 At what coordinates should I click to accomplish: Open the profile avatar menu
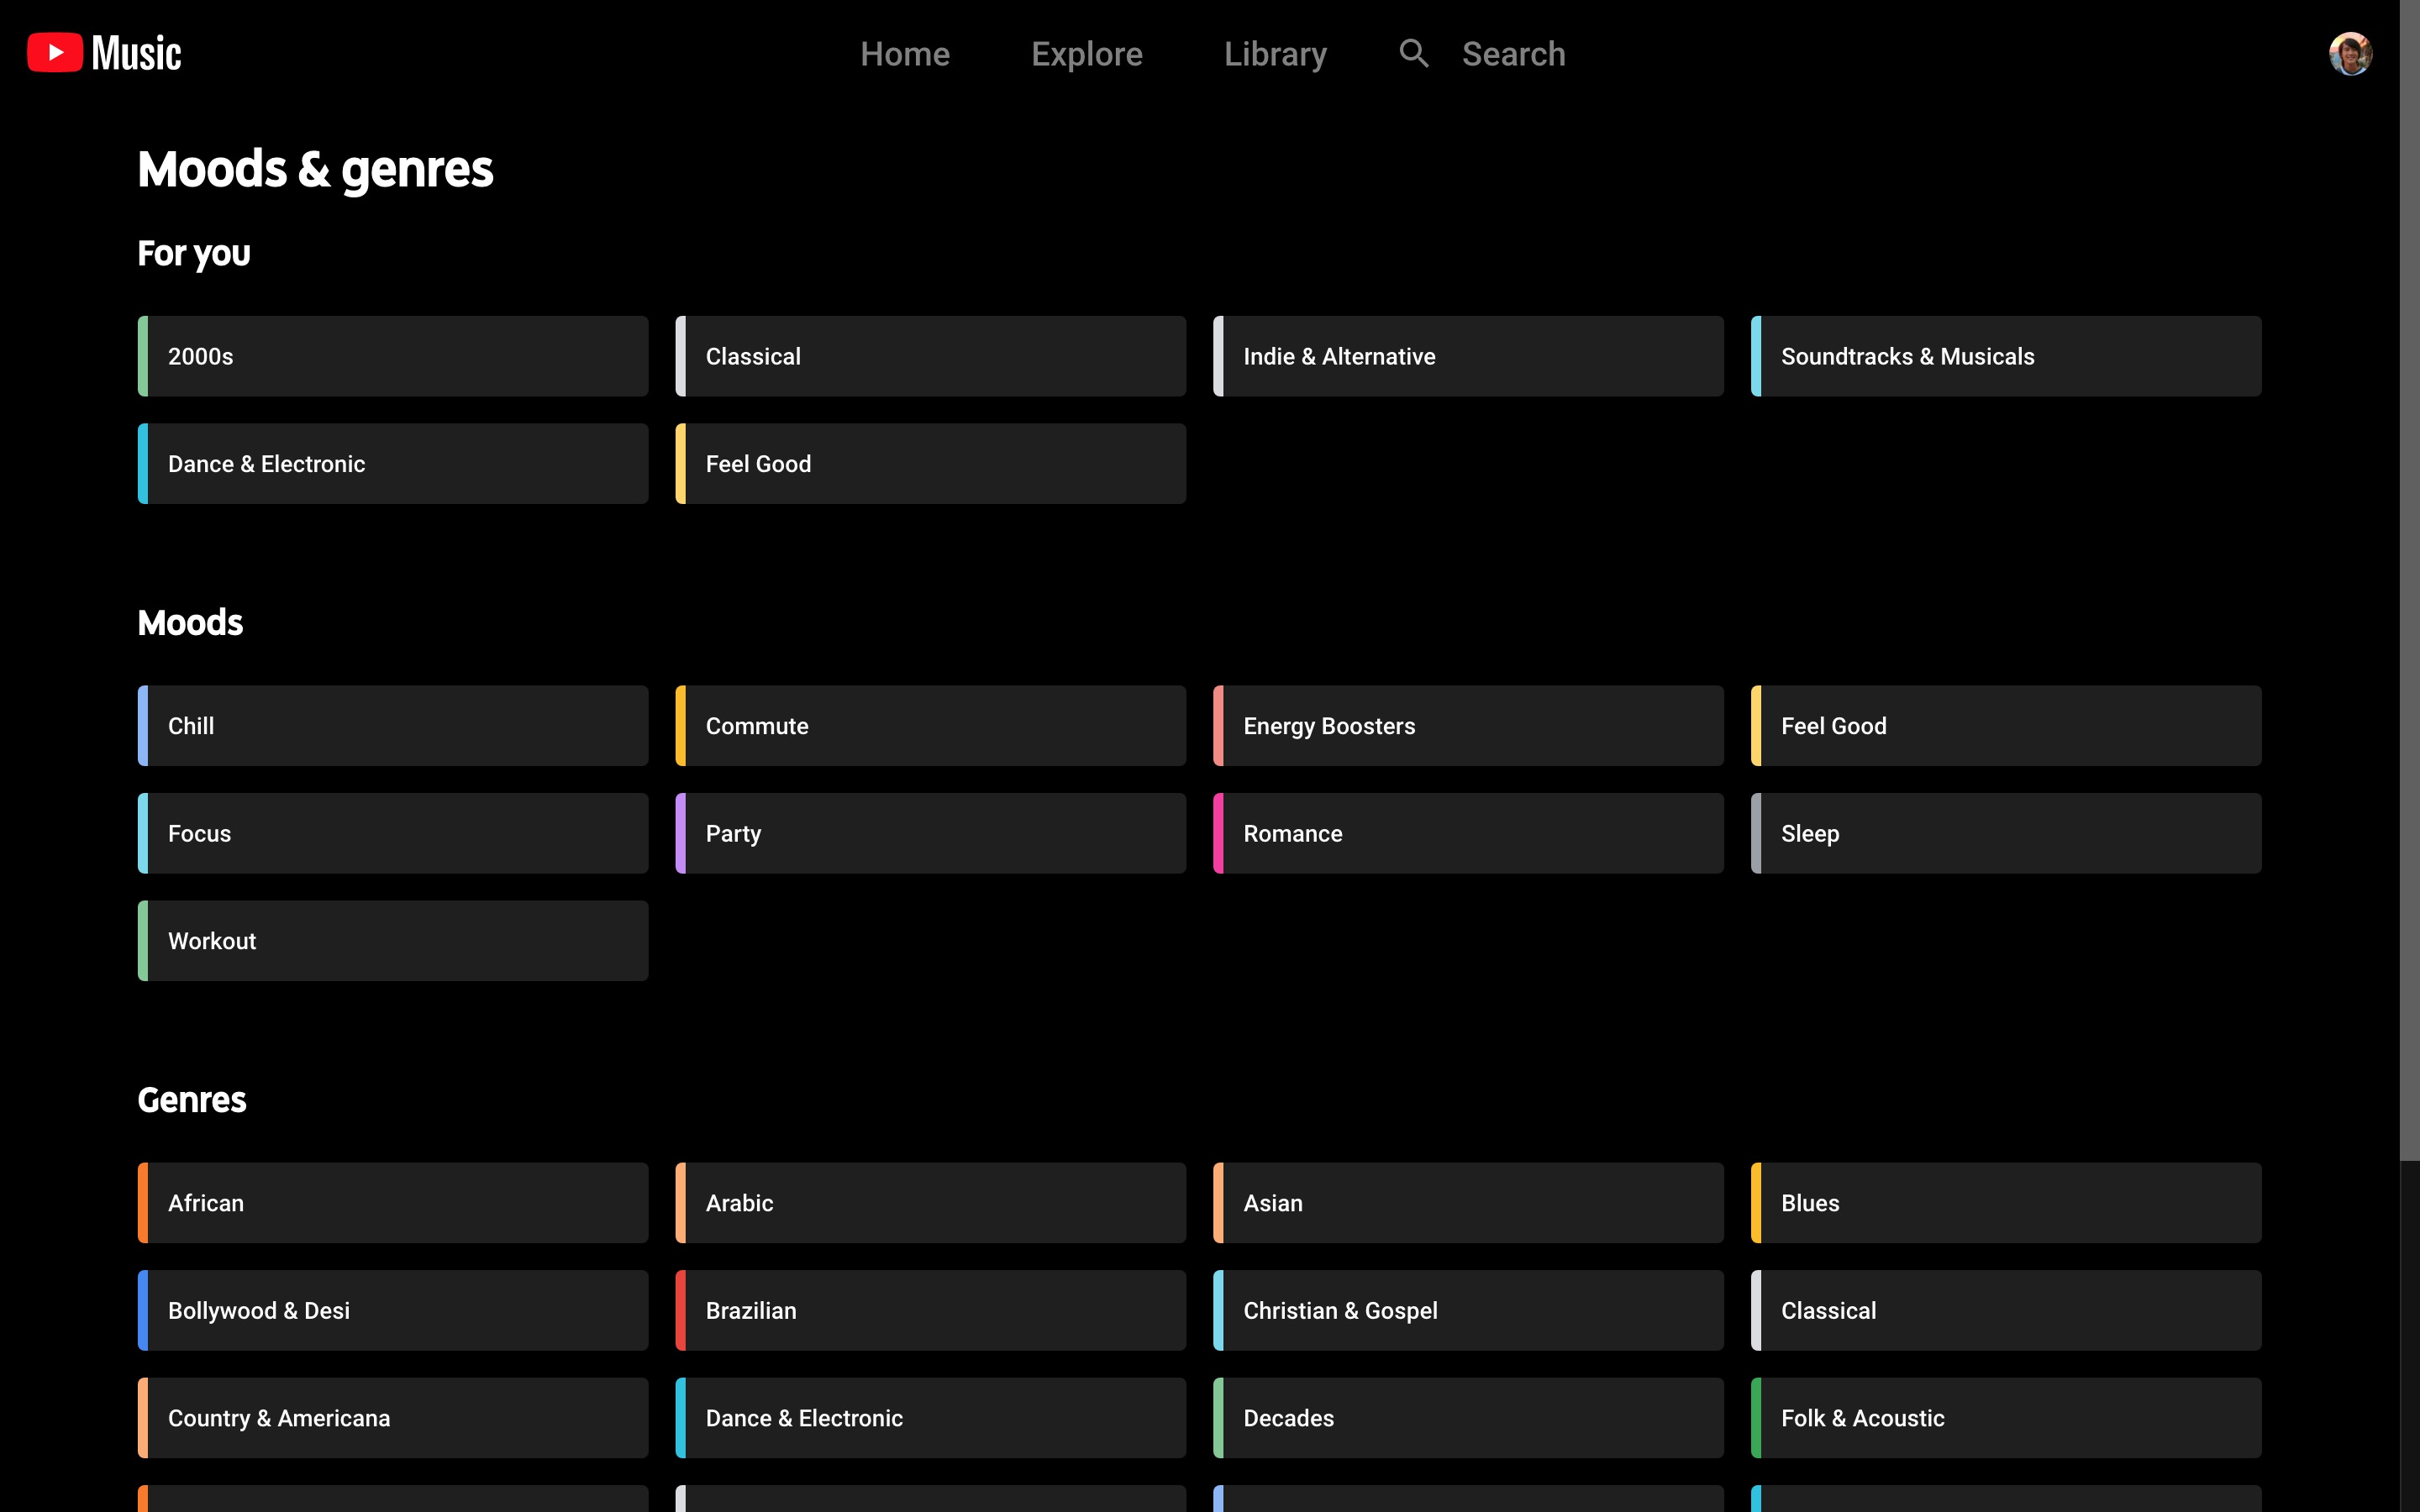(x=2350, y=53)
